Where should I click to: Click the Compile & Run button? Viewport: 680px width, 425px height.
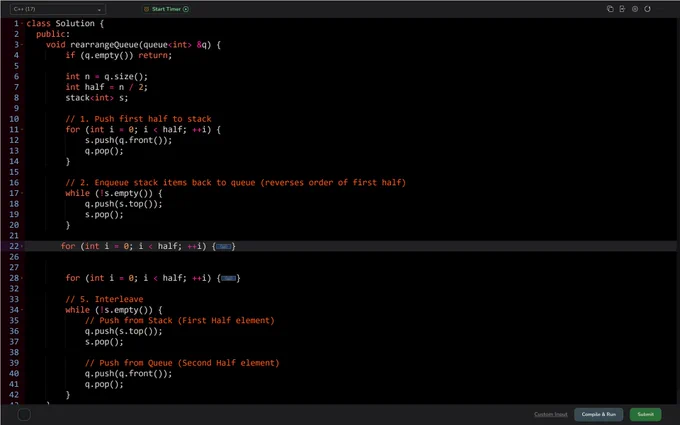(x=598, y=414)
